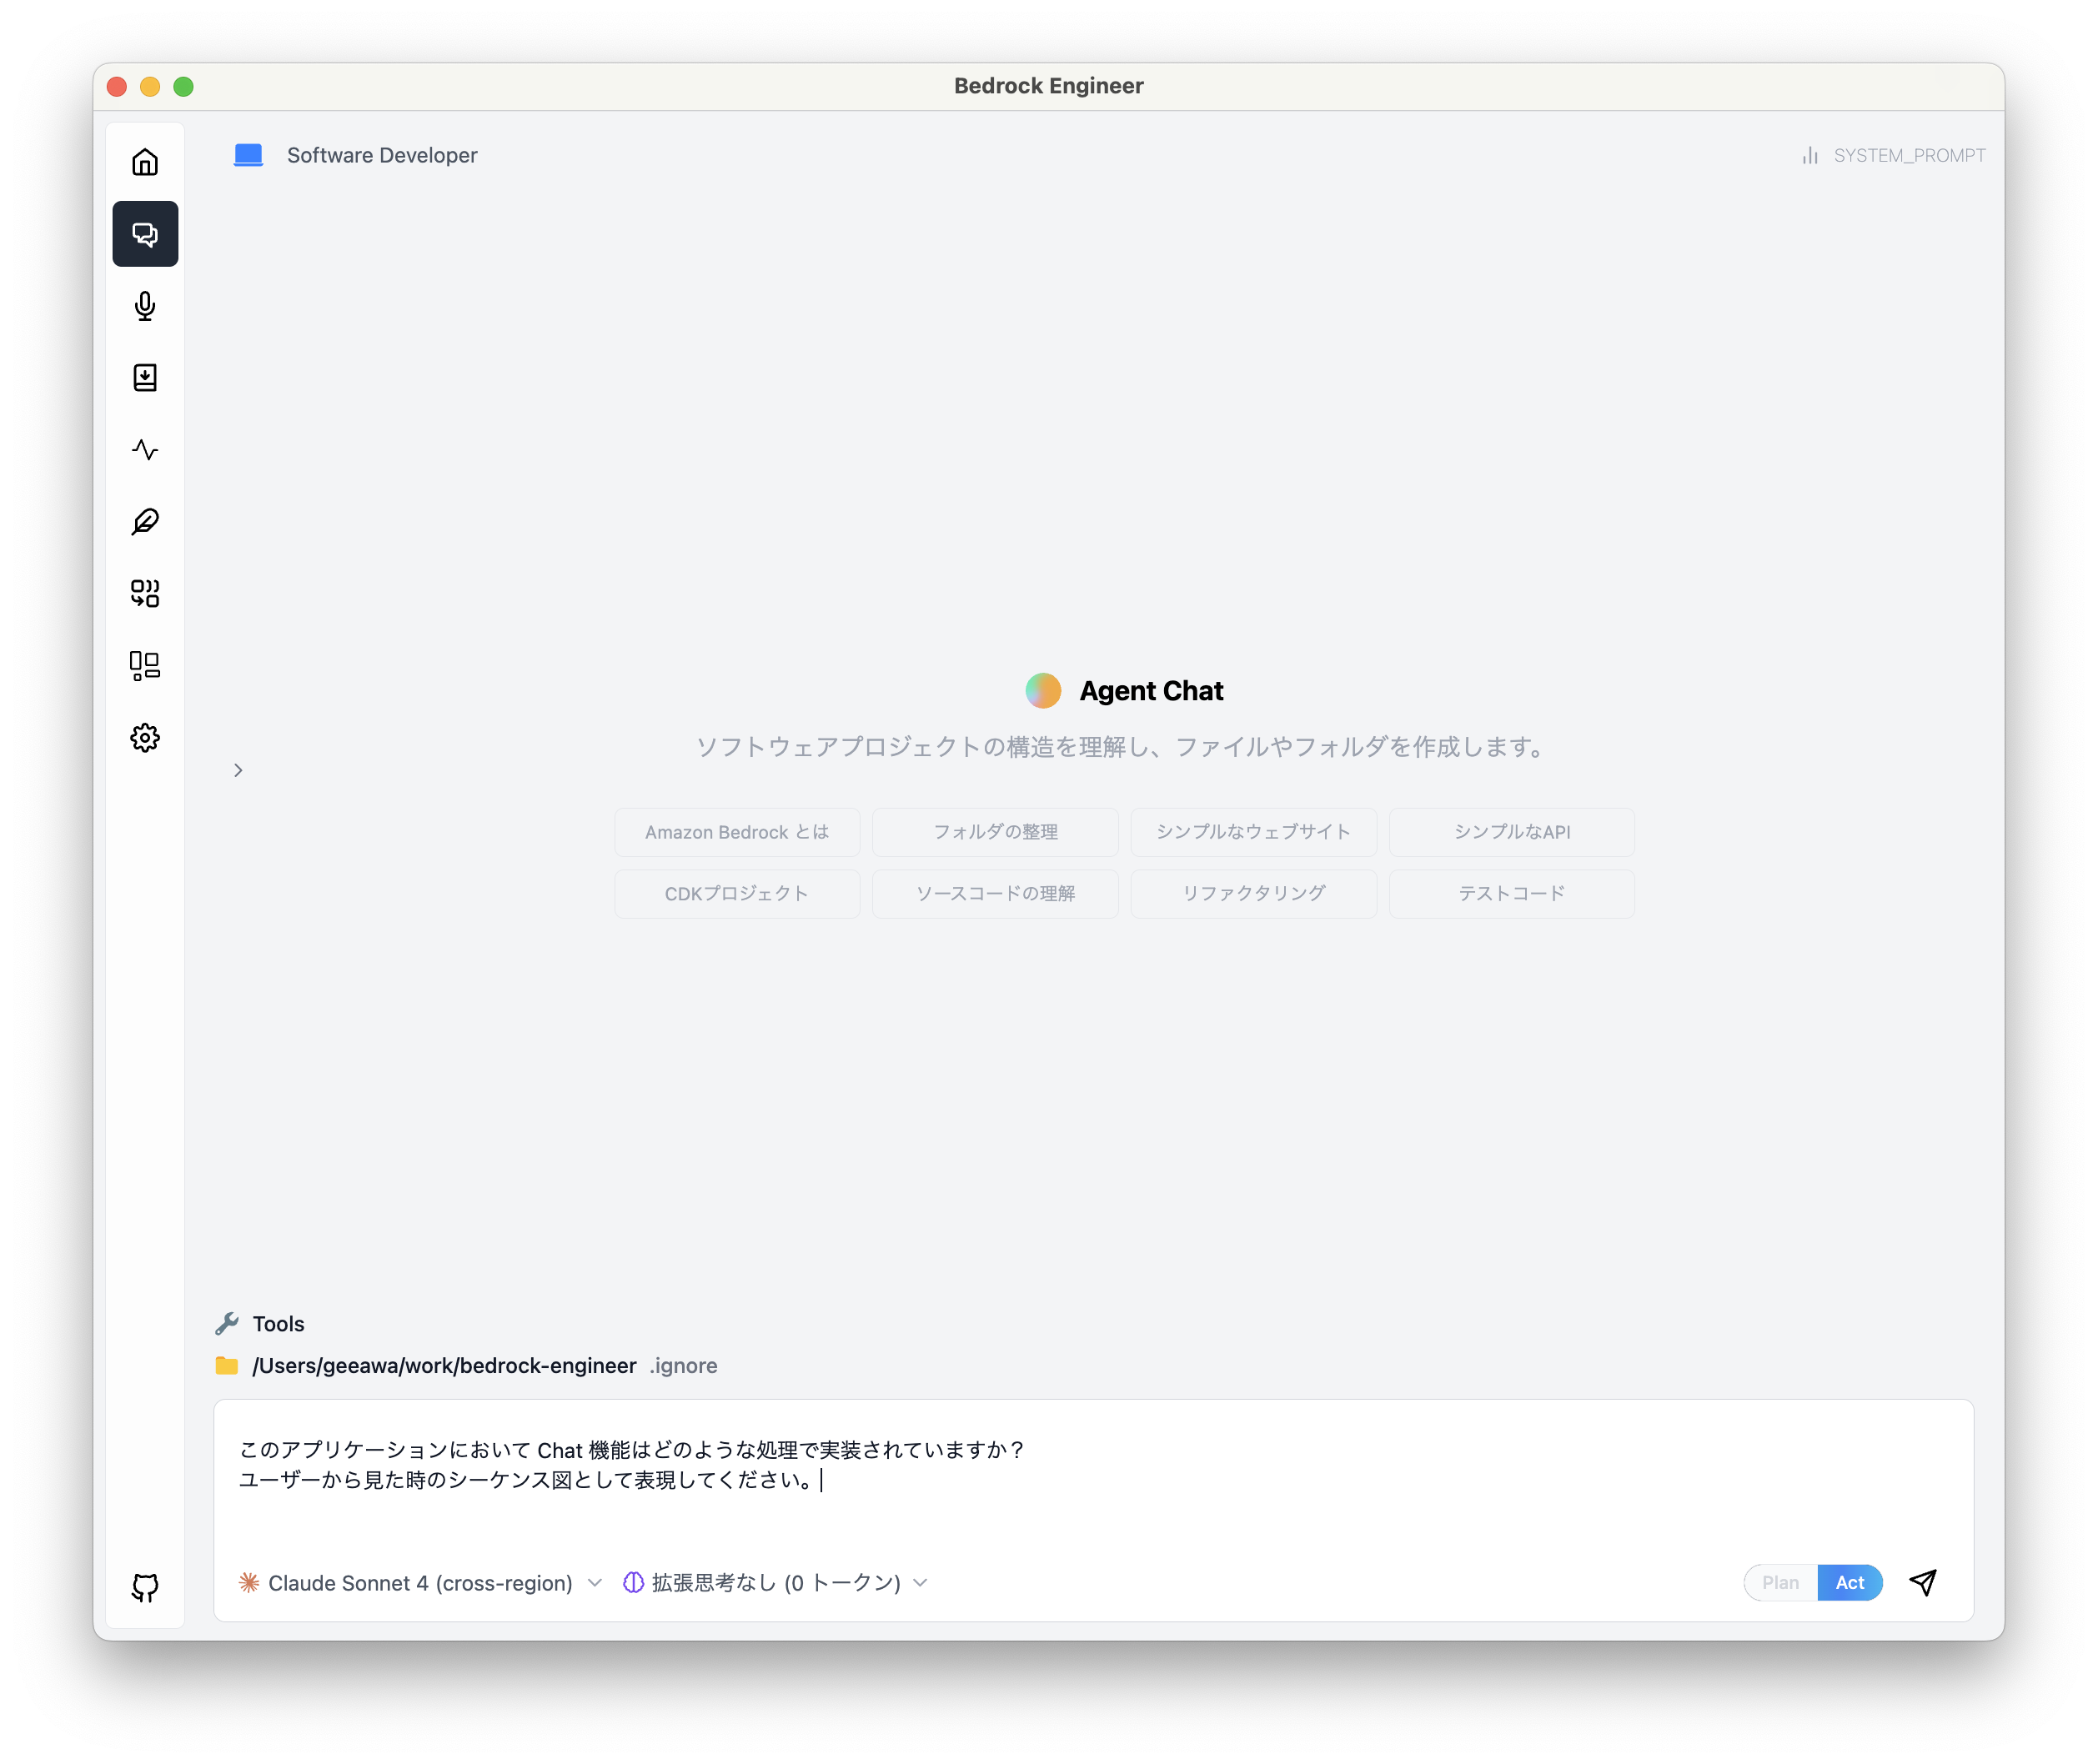2098x1764 pixels.
Task: Click the microphone voice chat icon
Action: tap(145, 306)
